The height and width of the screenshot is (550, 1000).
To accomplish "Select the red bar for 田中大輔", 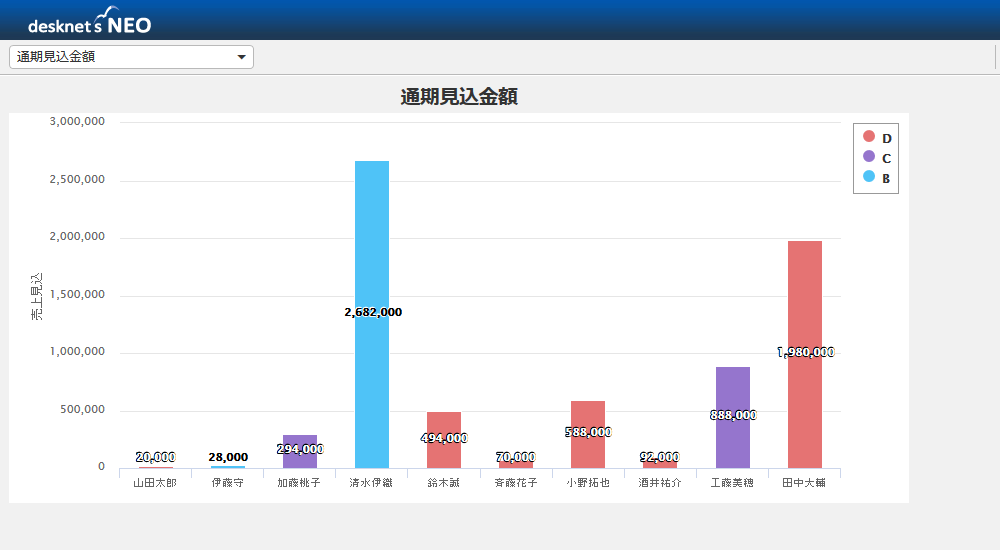I will point(804,300).
